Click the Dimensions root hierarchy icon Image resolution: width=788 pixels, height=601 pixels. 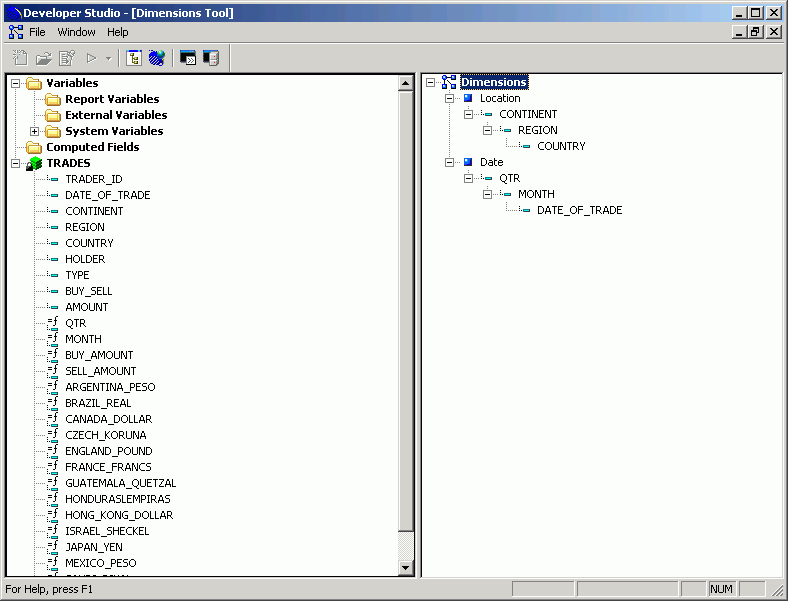click(449, 82)
